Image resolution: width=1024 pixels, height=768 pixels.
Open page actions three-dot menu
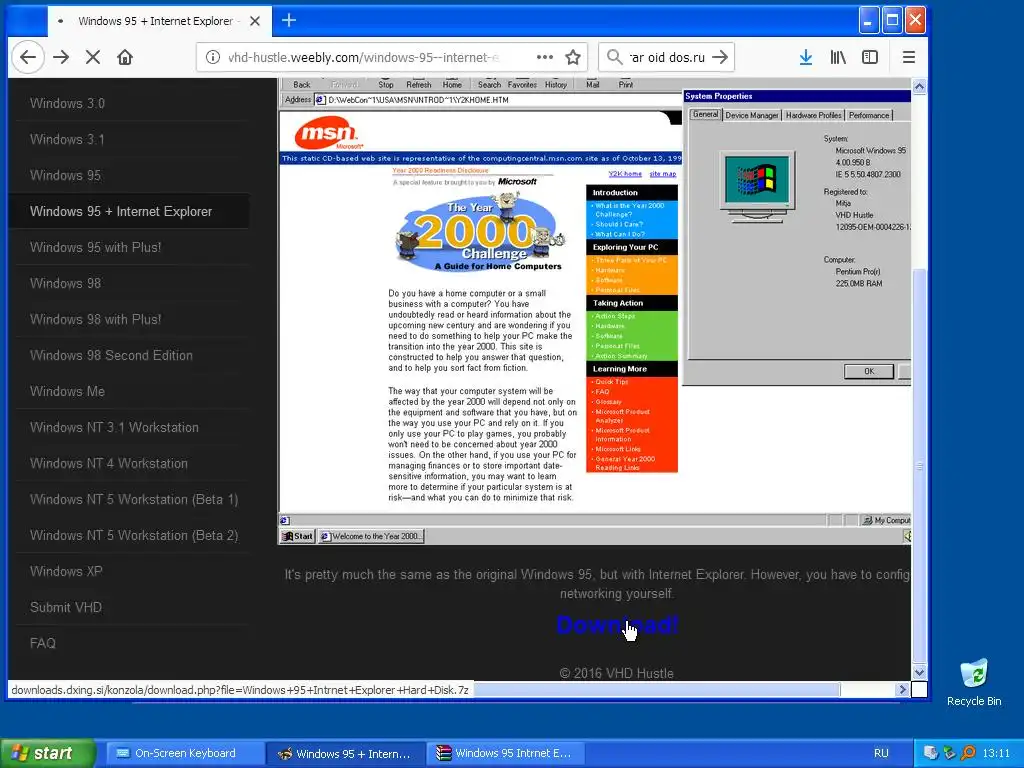pos(545,57)
